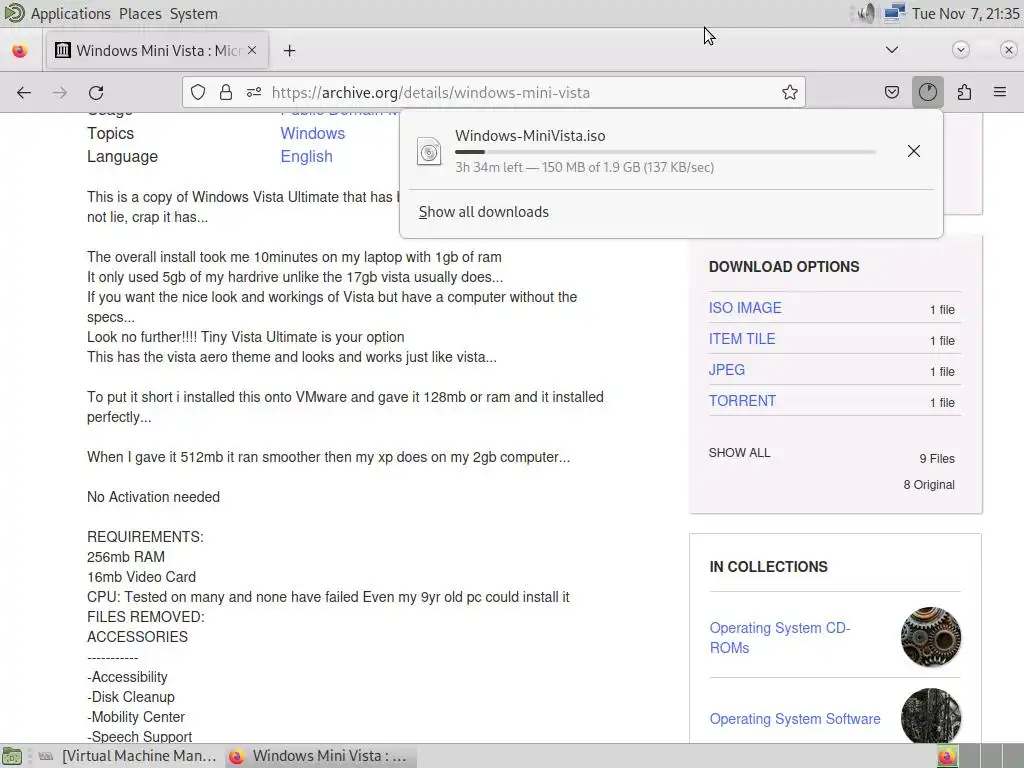Open Operating System CD-ROMs collection
This screenshot has width=1024, height=768.
[780, 637]
